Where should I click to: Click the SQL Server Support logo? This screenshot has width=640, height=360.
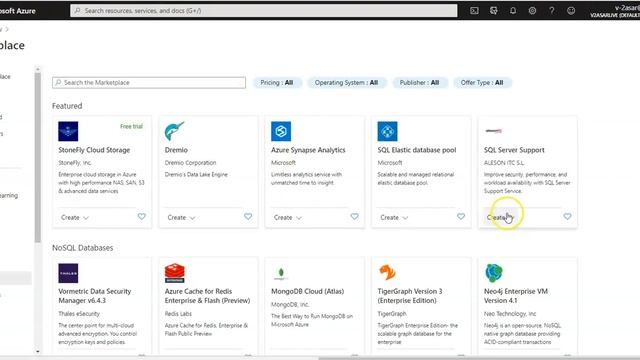(493, 131)
